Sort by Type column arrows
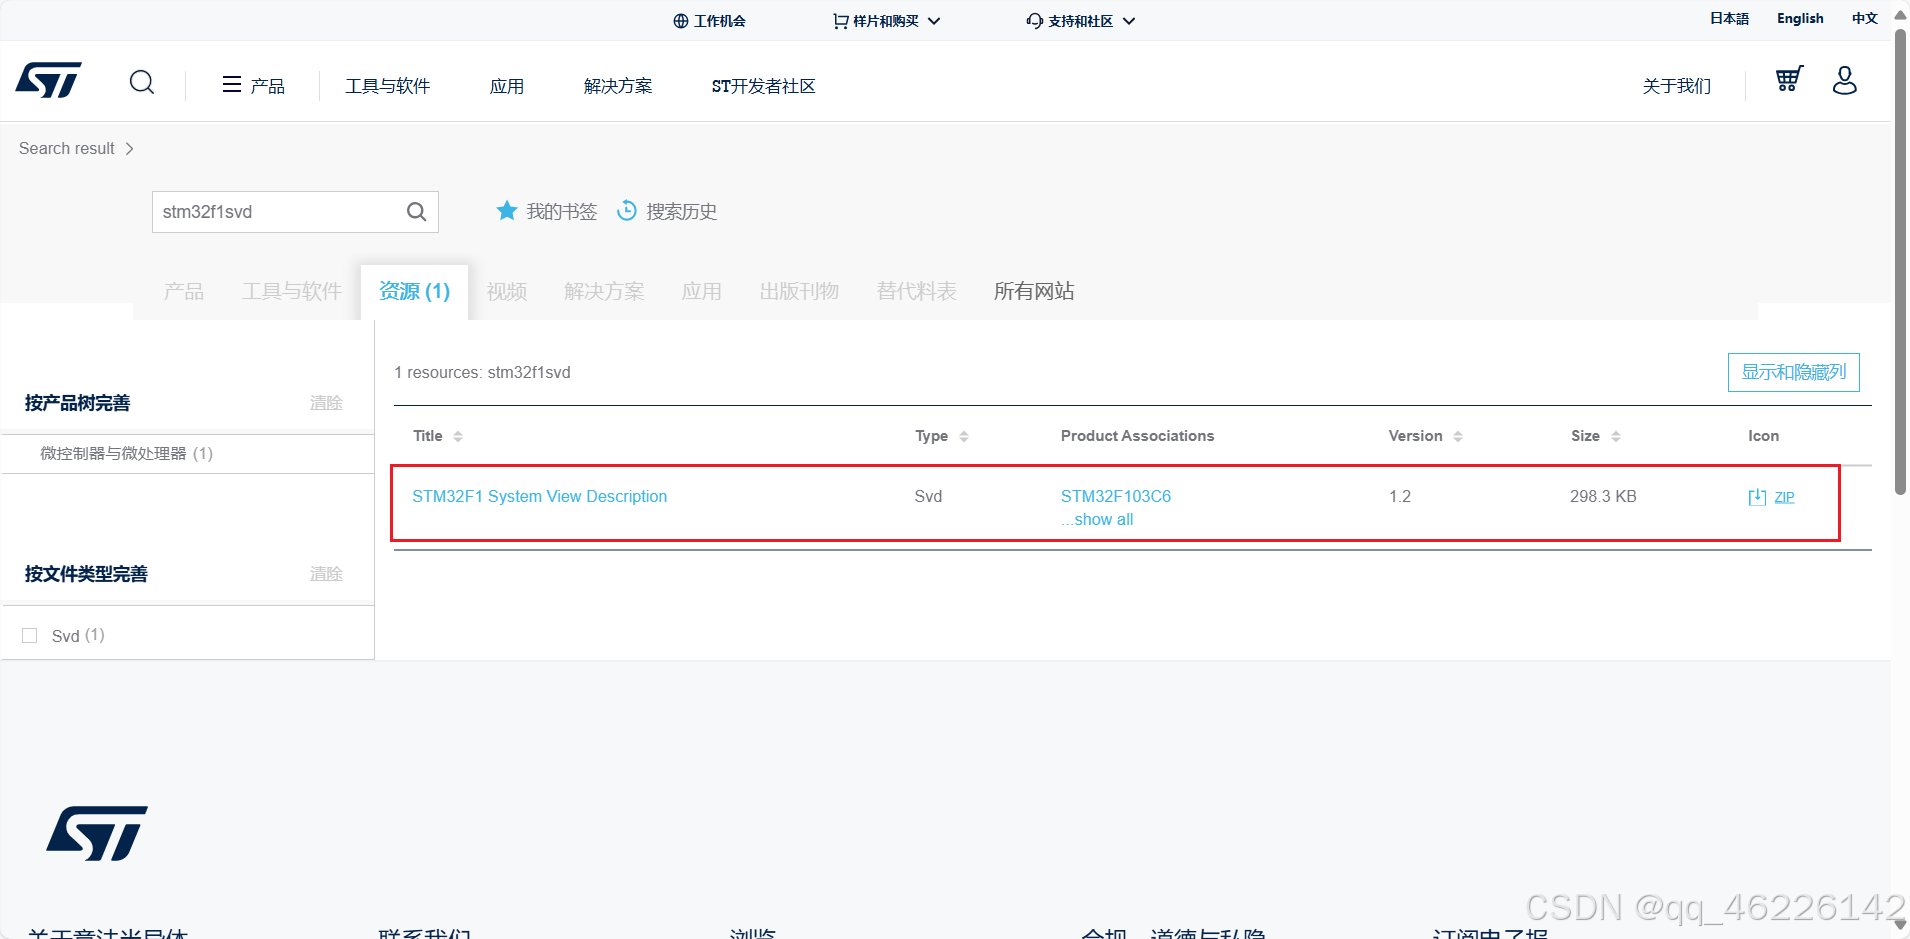 [964, 436]
